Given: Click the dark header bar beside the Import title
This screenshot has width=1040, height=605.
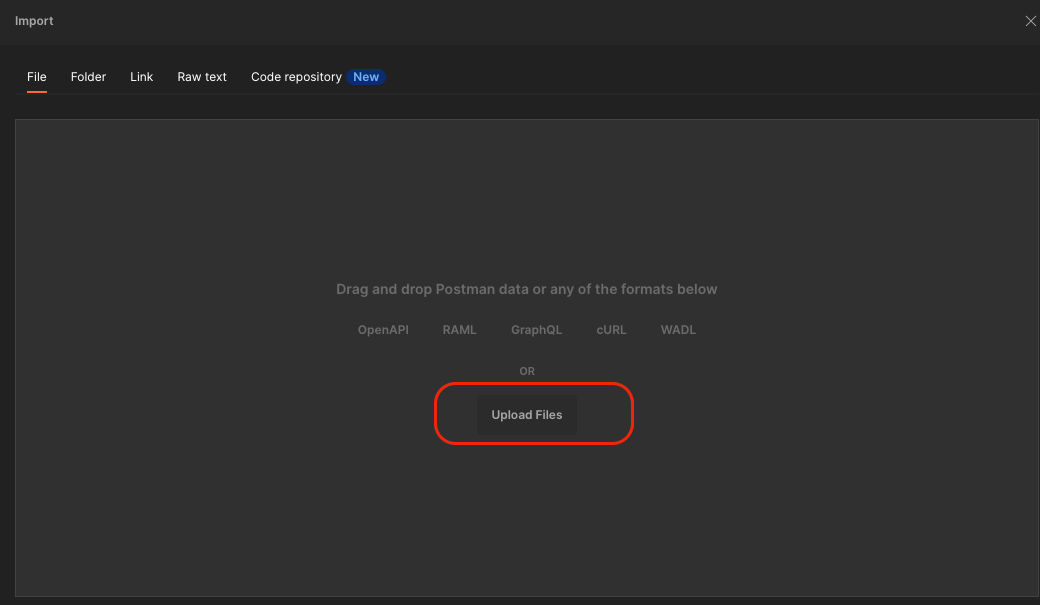Looking at the screenshot, I should 500,21.
